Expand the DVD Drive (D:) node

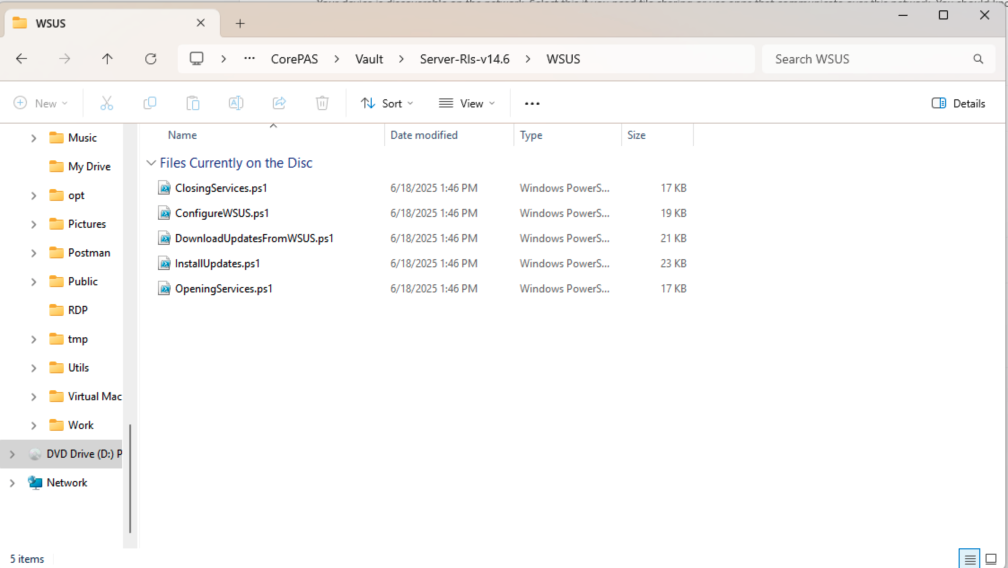[12, 454]
